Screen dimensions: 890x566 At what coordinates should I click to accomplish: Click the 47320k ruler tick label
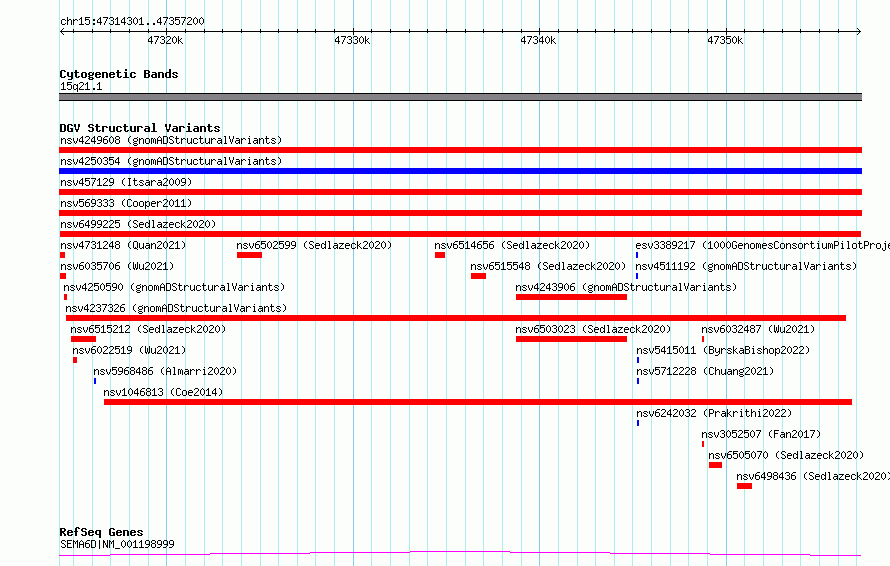point(165,40)
